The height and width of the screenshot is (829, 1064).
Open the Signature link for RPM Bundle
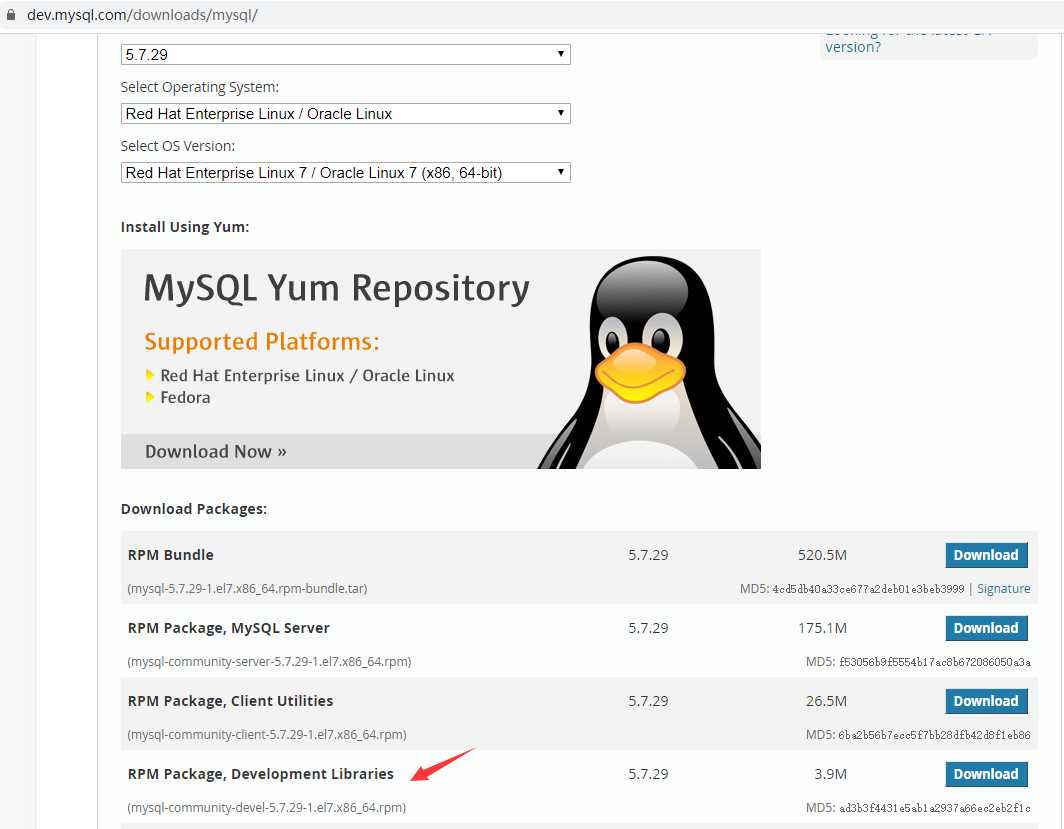coord(1004,588)
